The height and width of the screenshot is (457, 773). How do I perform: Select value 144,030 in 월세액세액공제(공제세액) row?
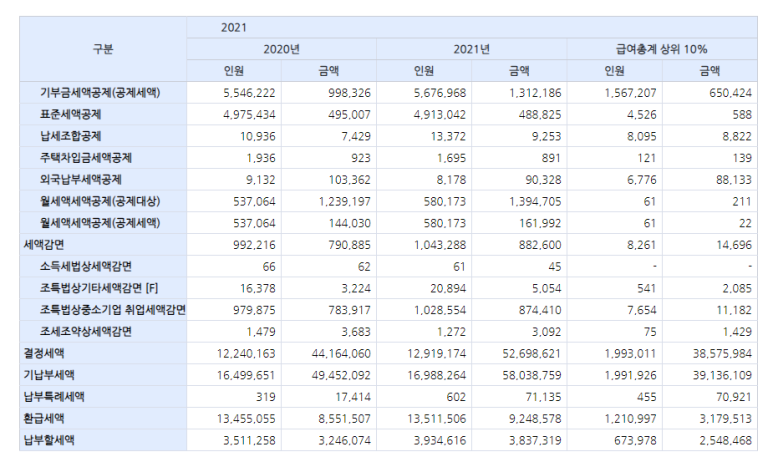point(350,223)
